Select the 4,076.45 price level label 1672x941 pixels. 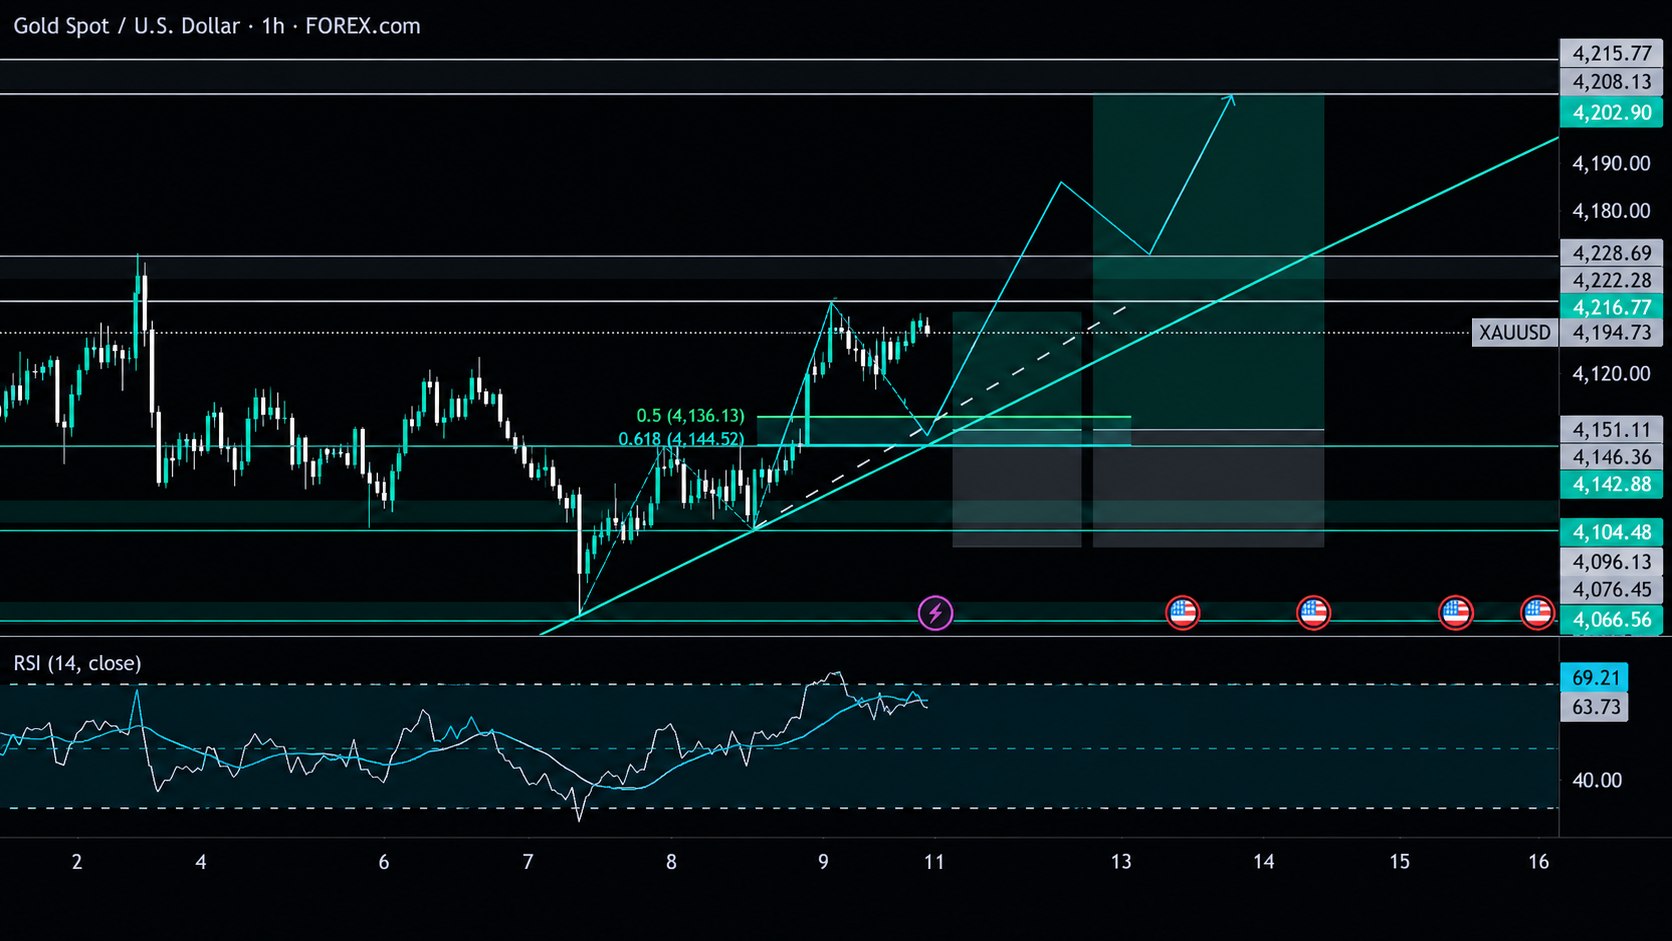[1612, 590]
